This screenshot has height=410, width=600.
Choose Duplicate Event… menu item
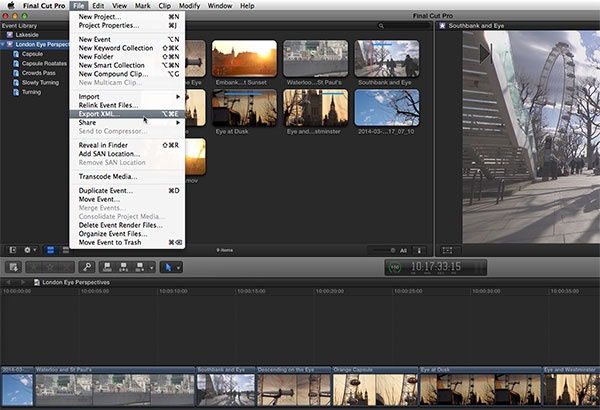click(127, 190)
